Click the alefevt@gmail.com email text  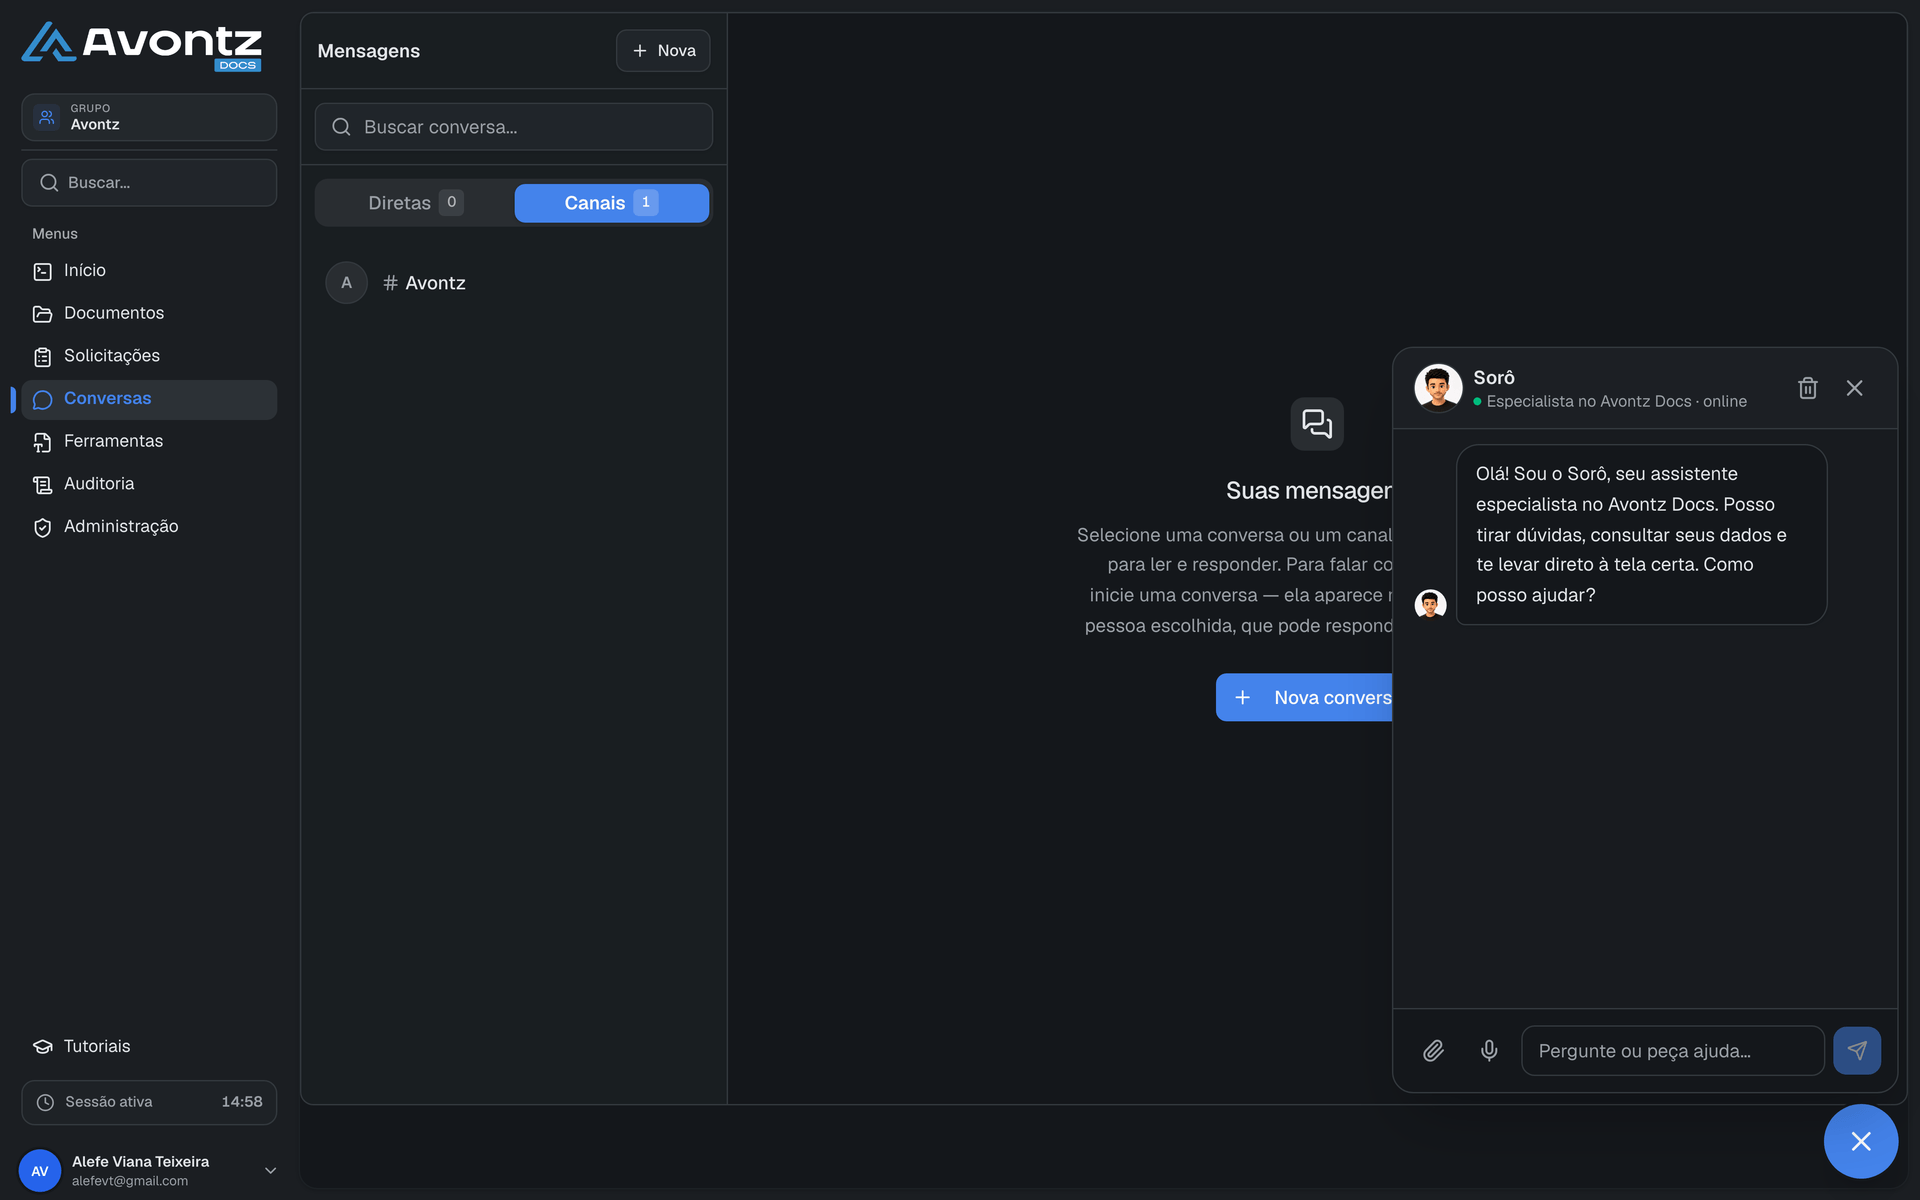coord(130,1181)
